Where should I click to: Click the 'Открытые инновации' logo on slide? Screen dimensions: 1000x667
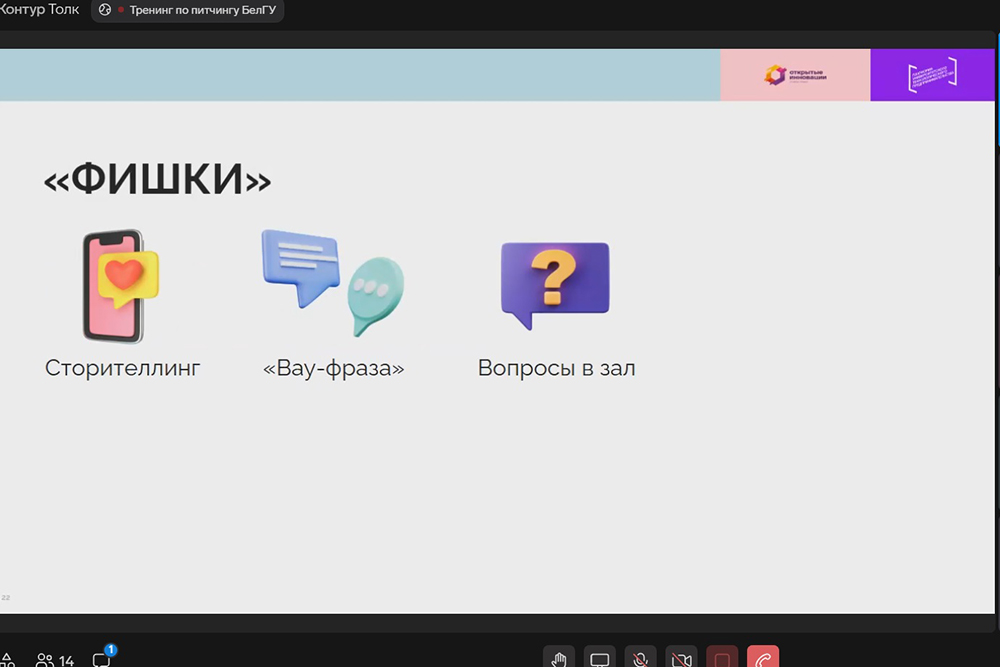795,75
